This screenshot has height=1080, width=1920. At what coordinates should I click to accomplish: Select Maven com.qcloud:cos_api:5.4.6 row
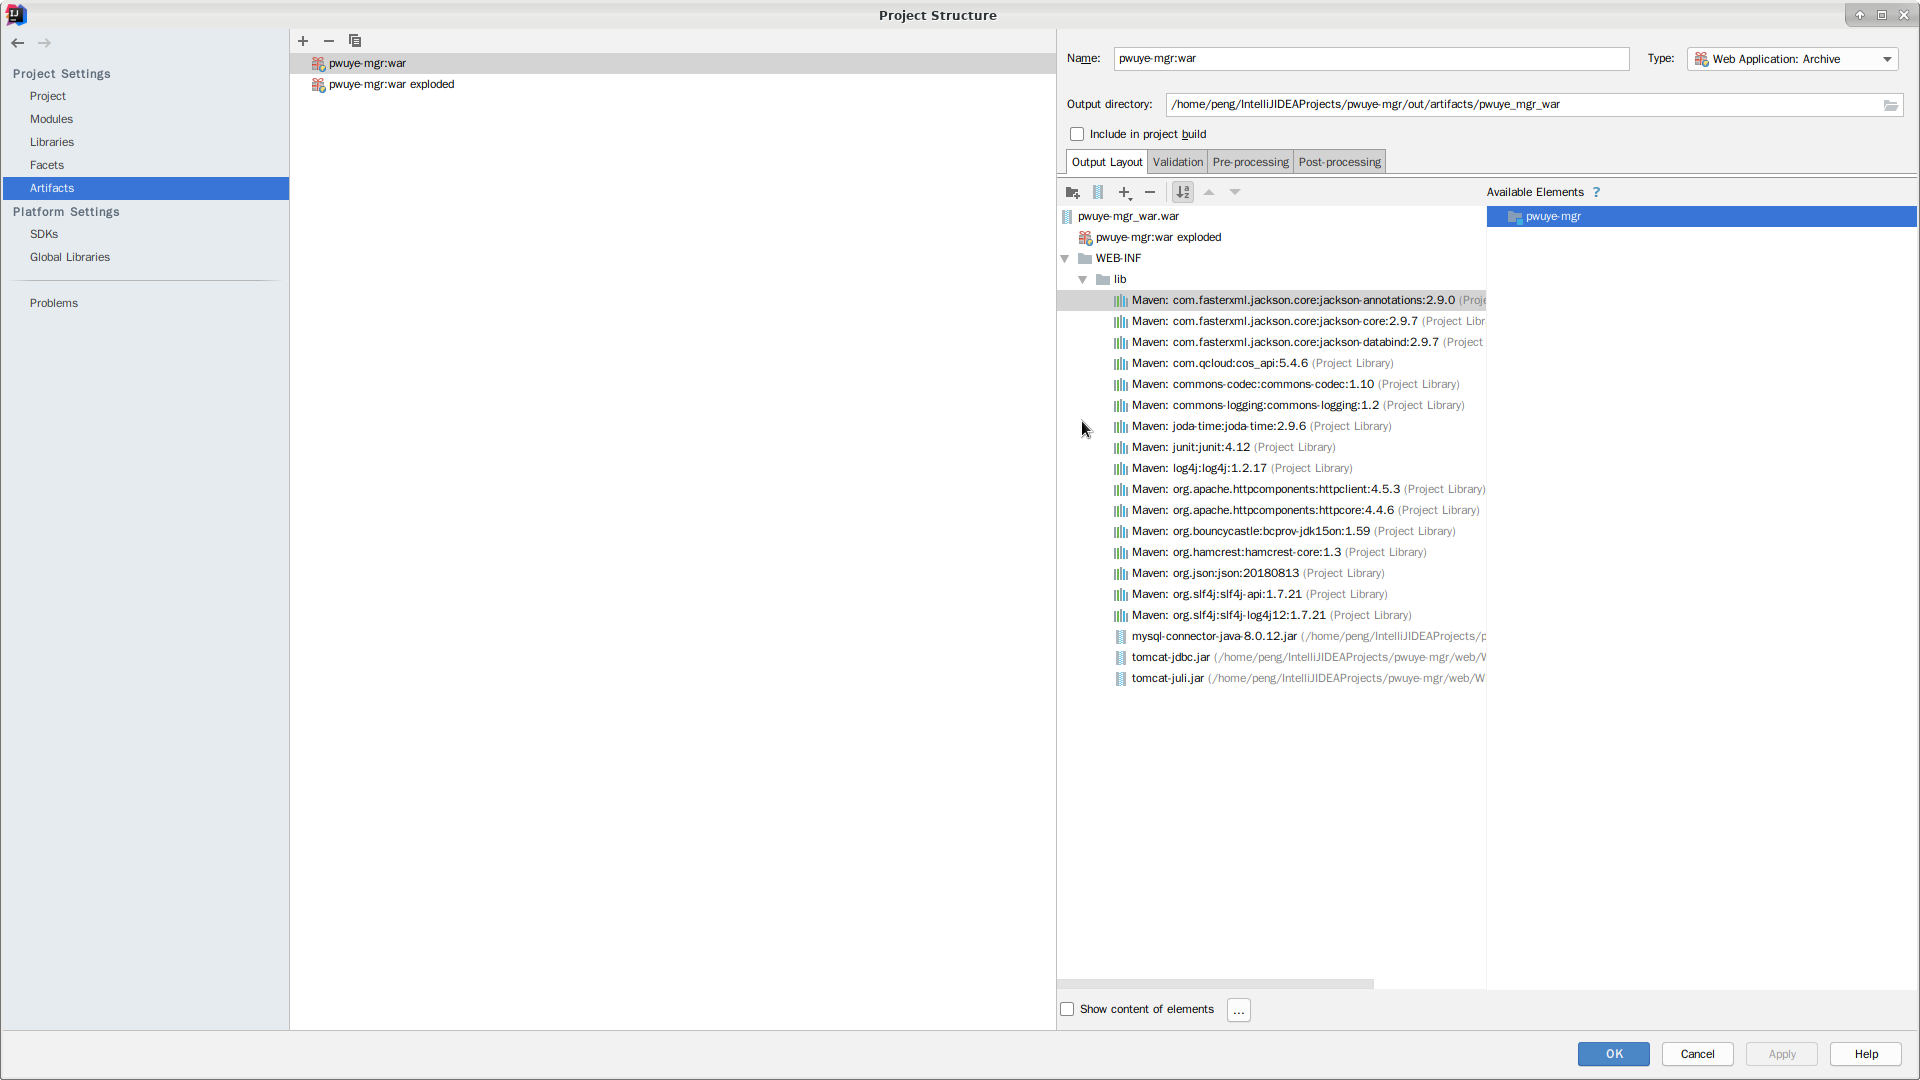(1271, 363)
